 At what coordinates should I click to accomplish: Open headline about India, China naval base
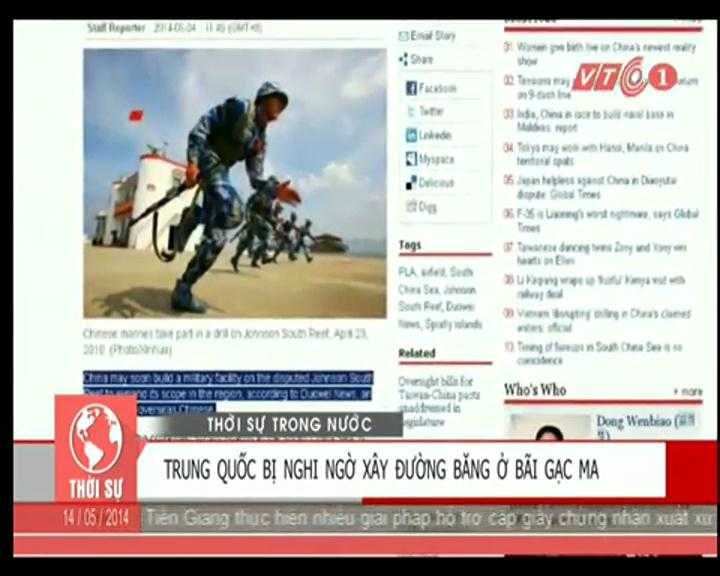coord(595,121)
